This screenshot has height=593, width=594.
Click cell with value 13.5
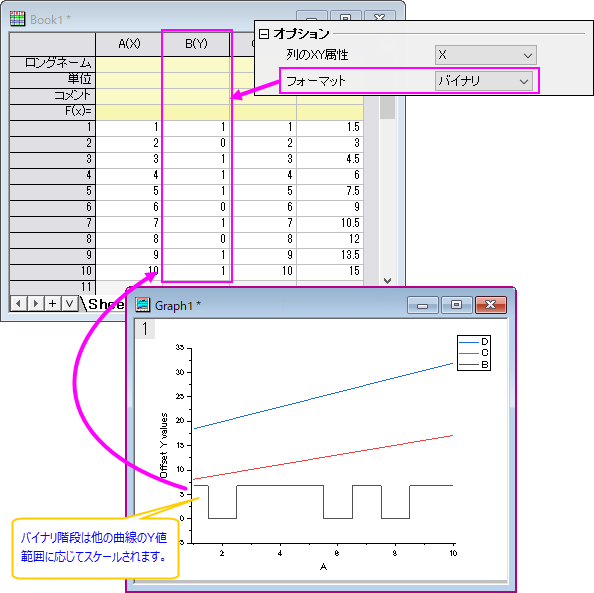pos(330,255)
